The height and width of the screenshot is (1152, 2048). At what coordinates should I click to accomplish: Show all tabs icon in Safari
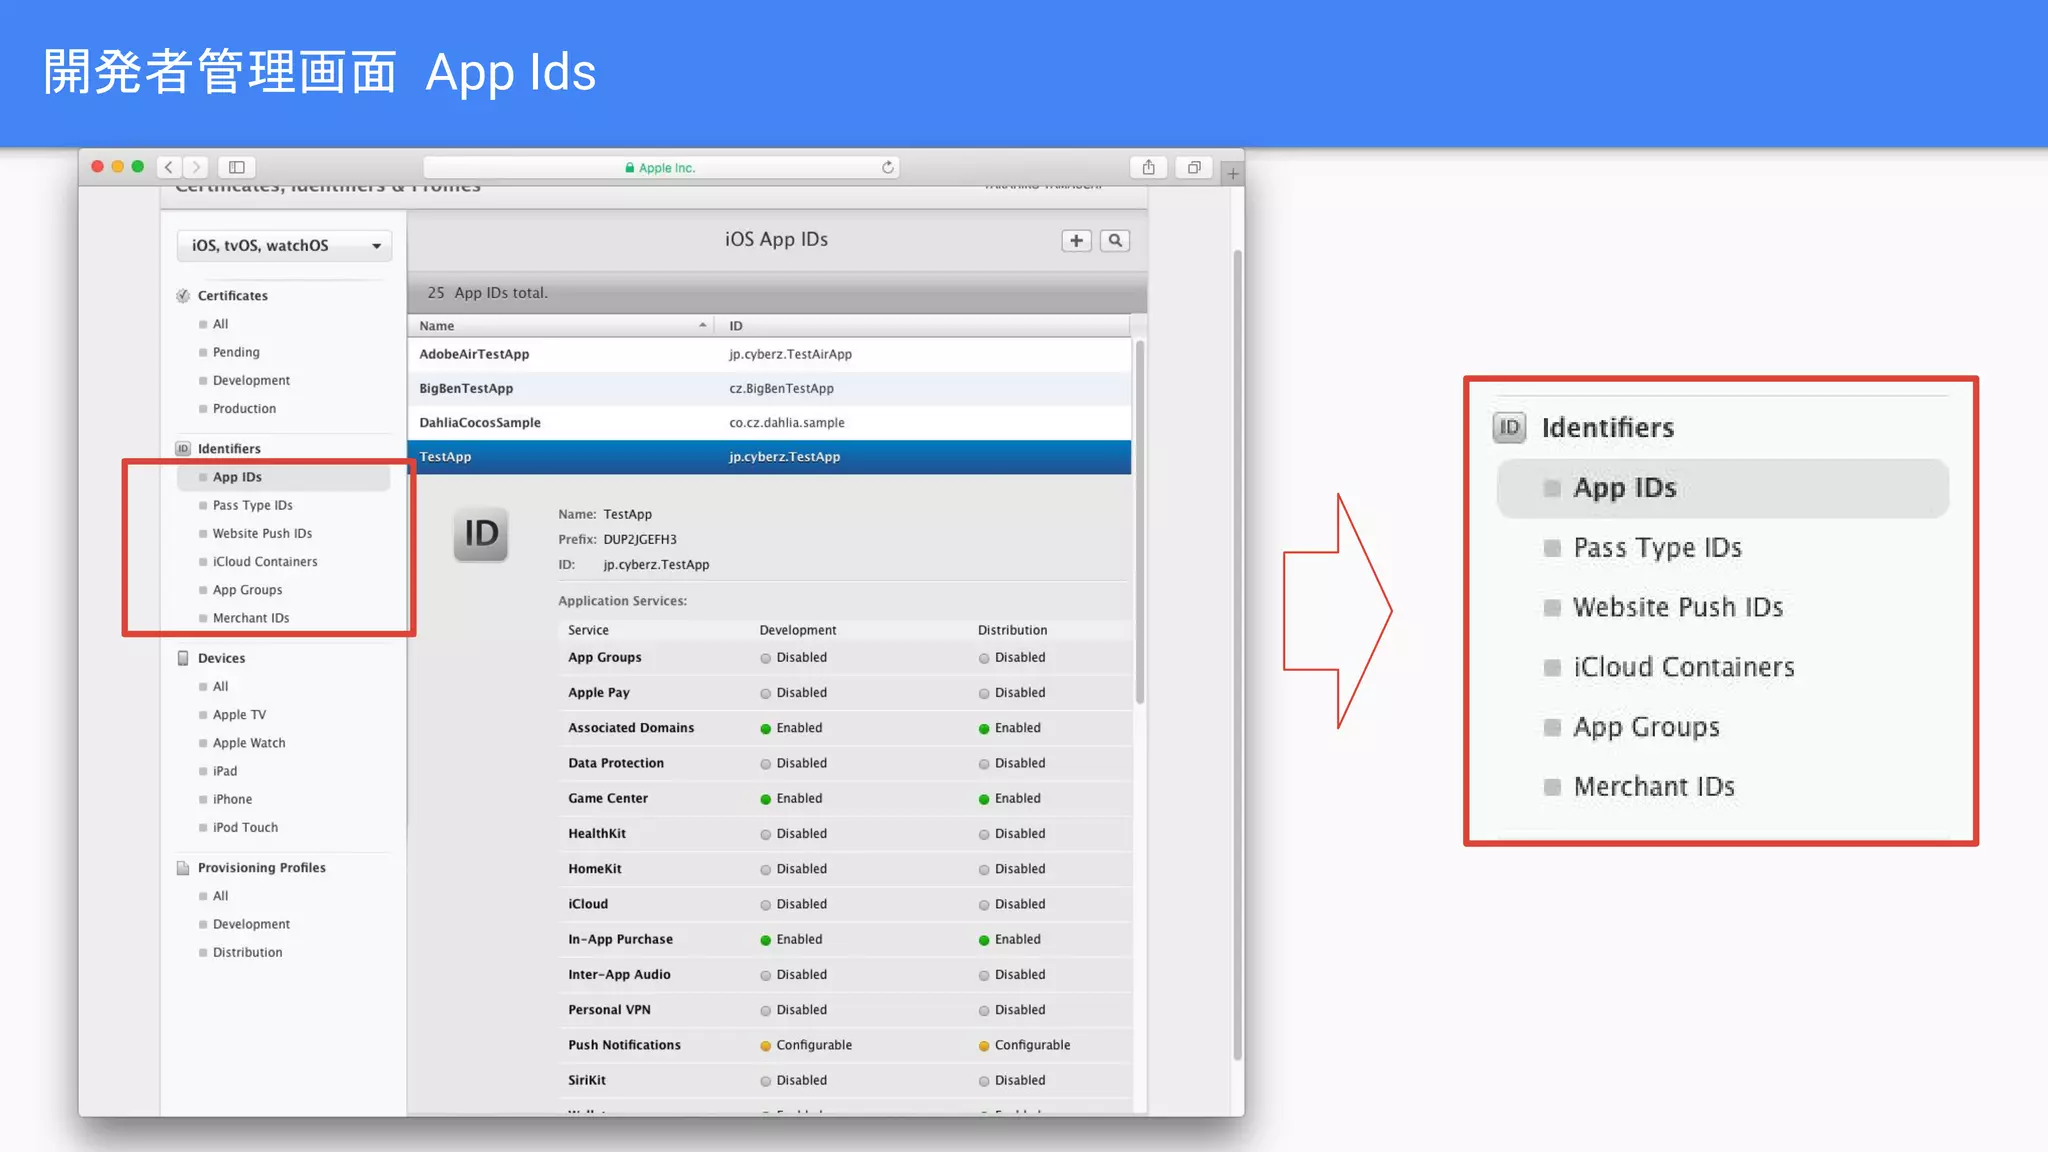[x=1194, y=167]
